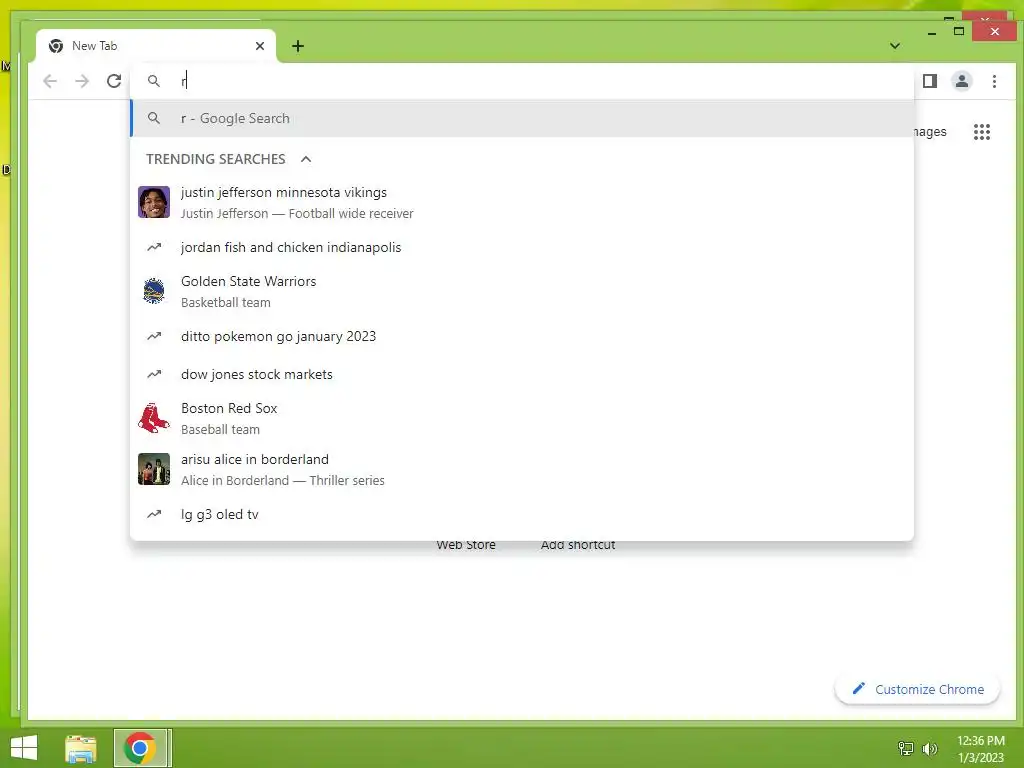Click the Add shortcut button

pos(578,545)
